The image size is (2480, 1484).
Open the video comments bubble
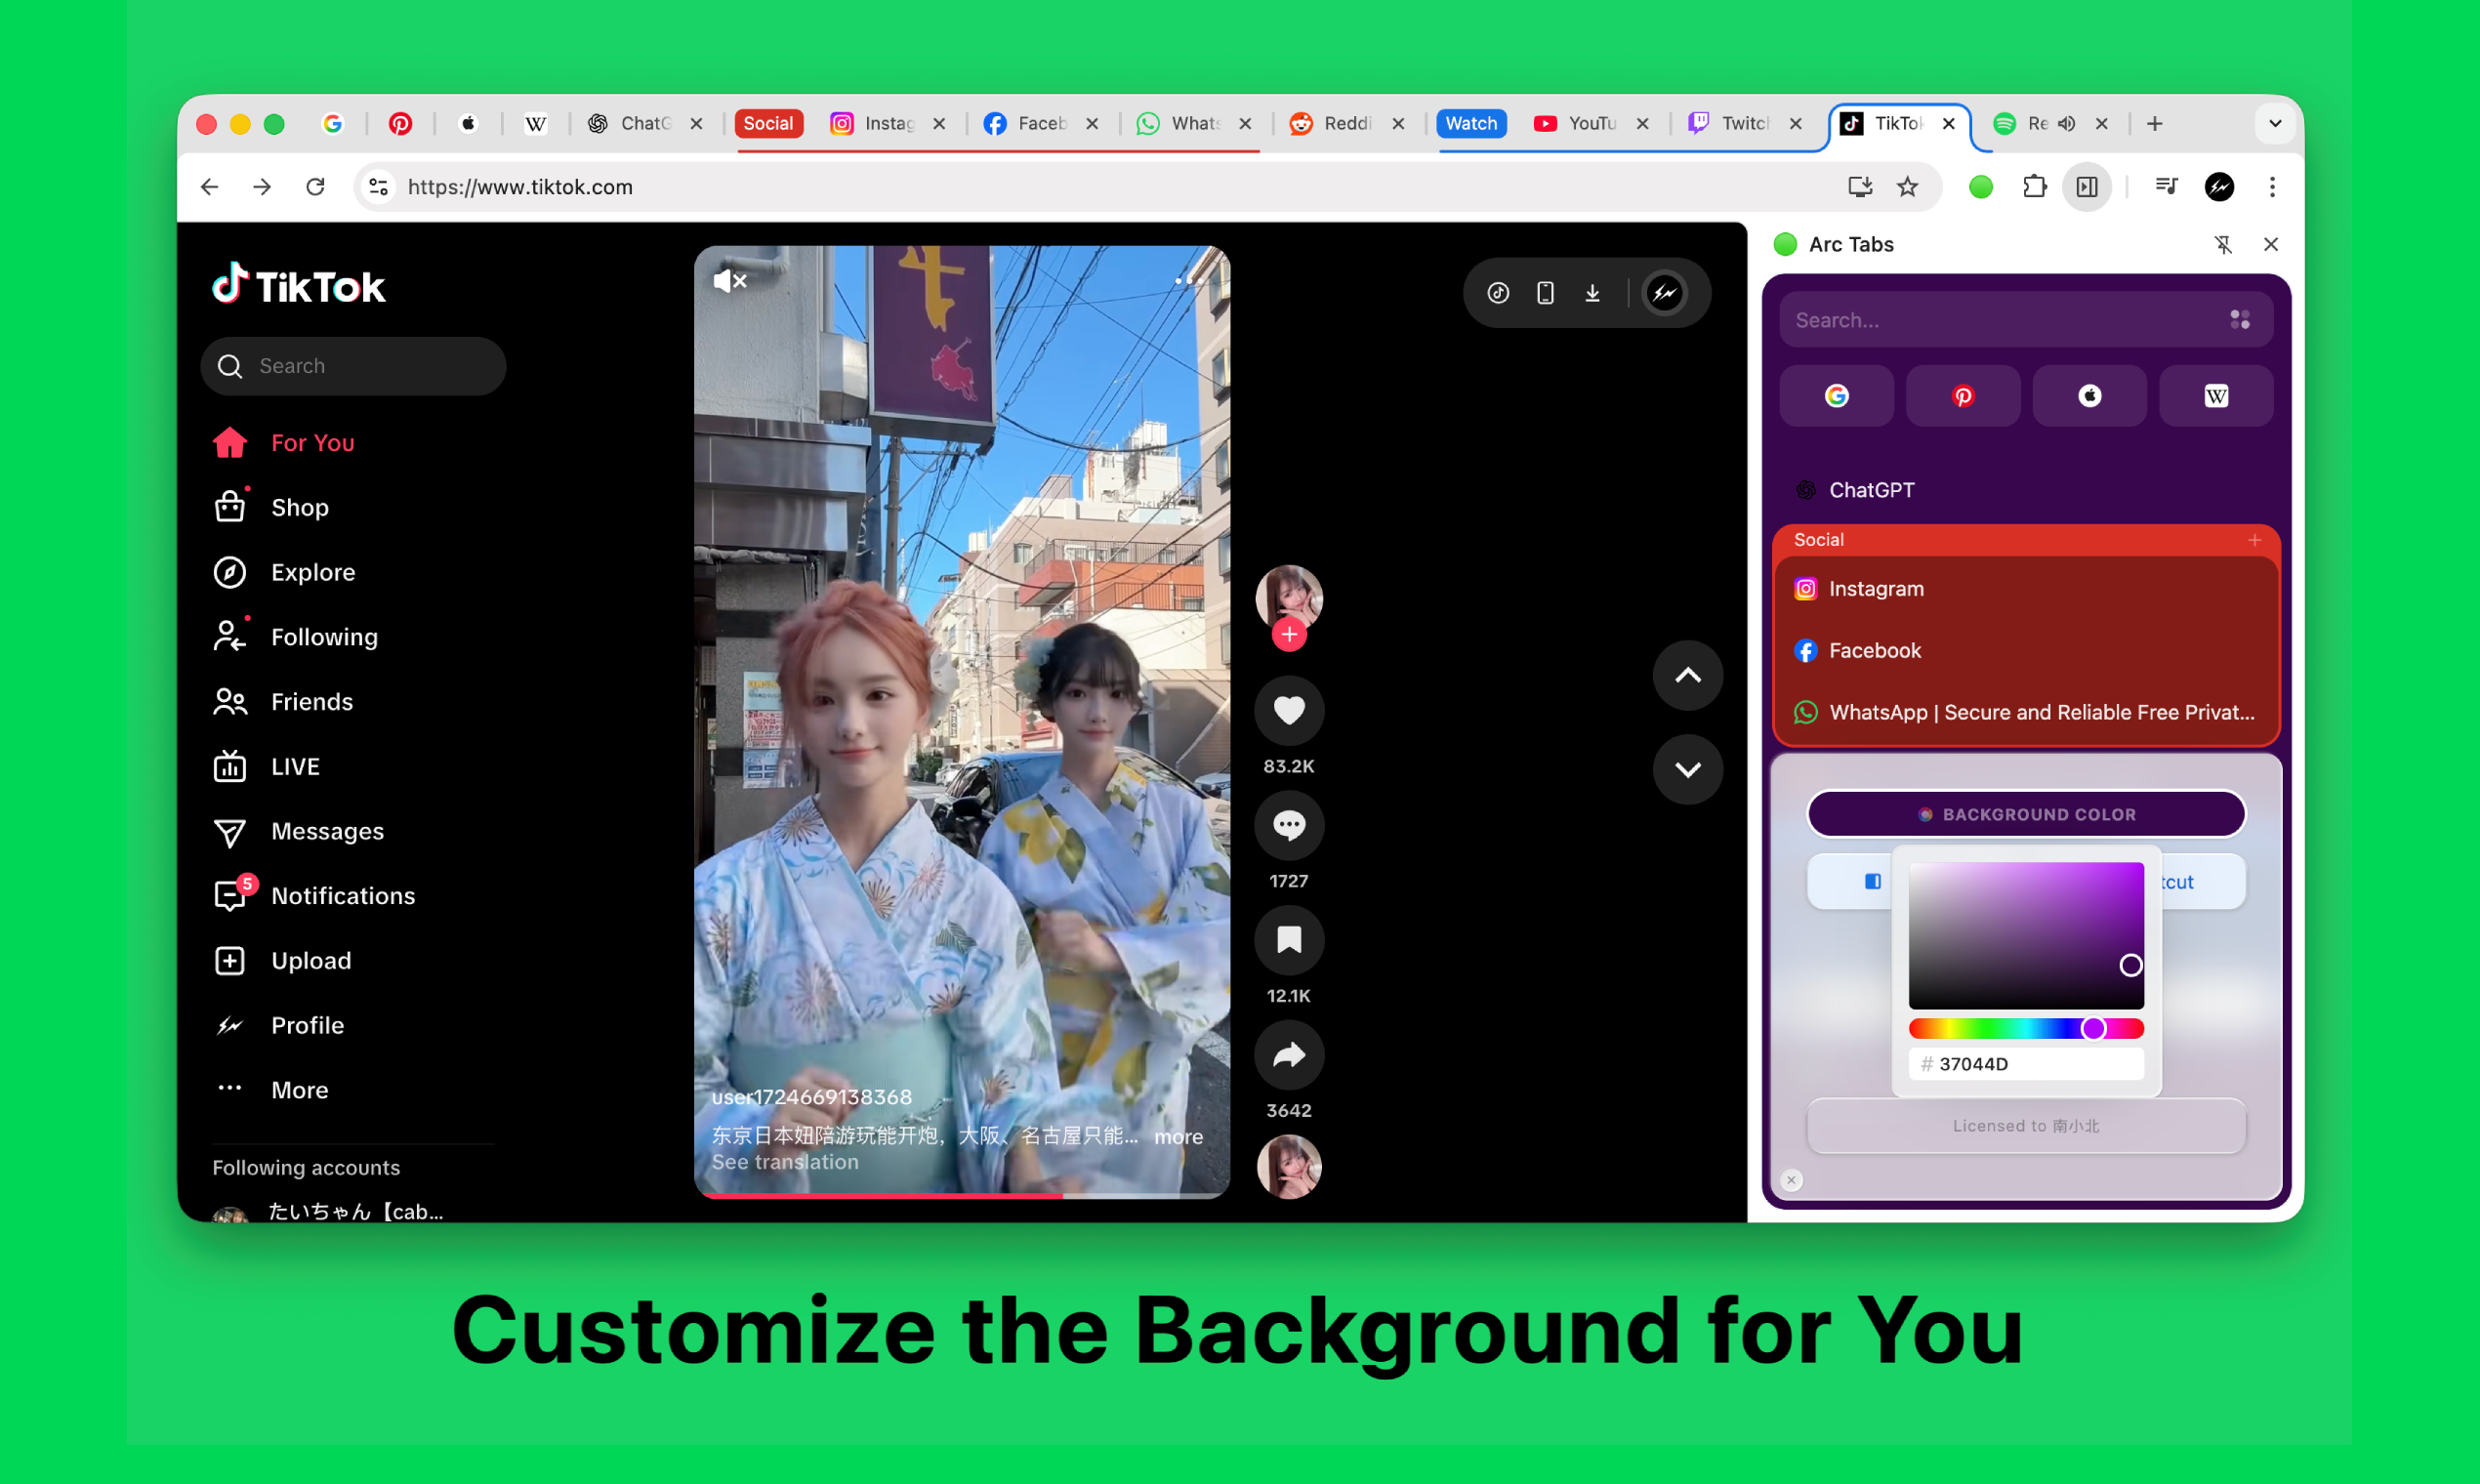pos(1288,825)
